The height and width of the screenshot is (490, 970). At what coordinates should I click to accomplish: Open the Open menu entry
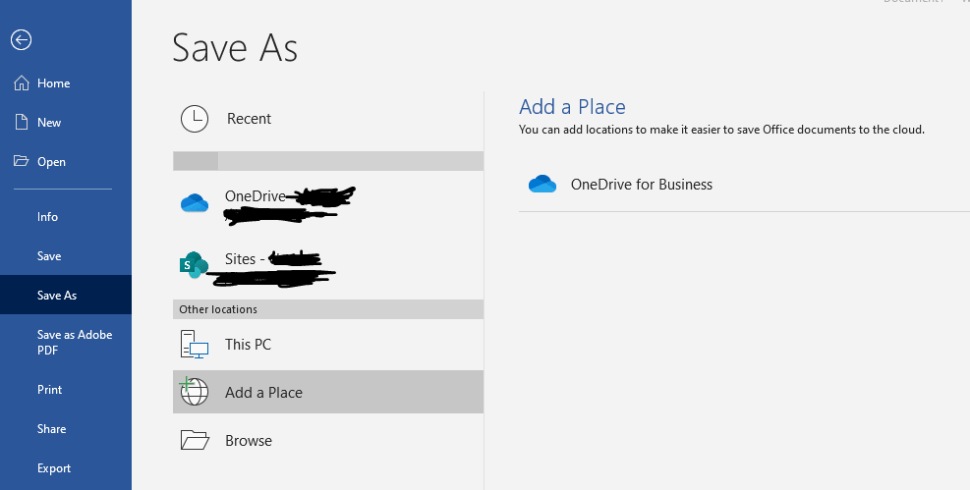tap(66, 161)
